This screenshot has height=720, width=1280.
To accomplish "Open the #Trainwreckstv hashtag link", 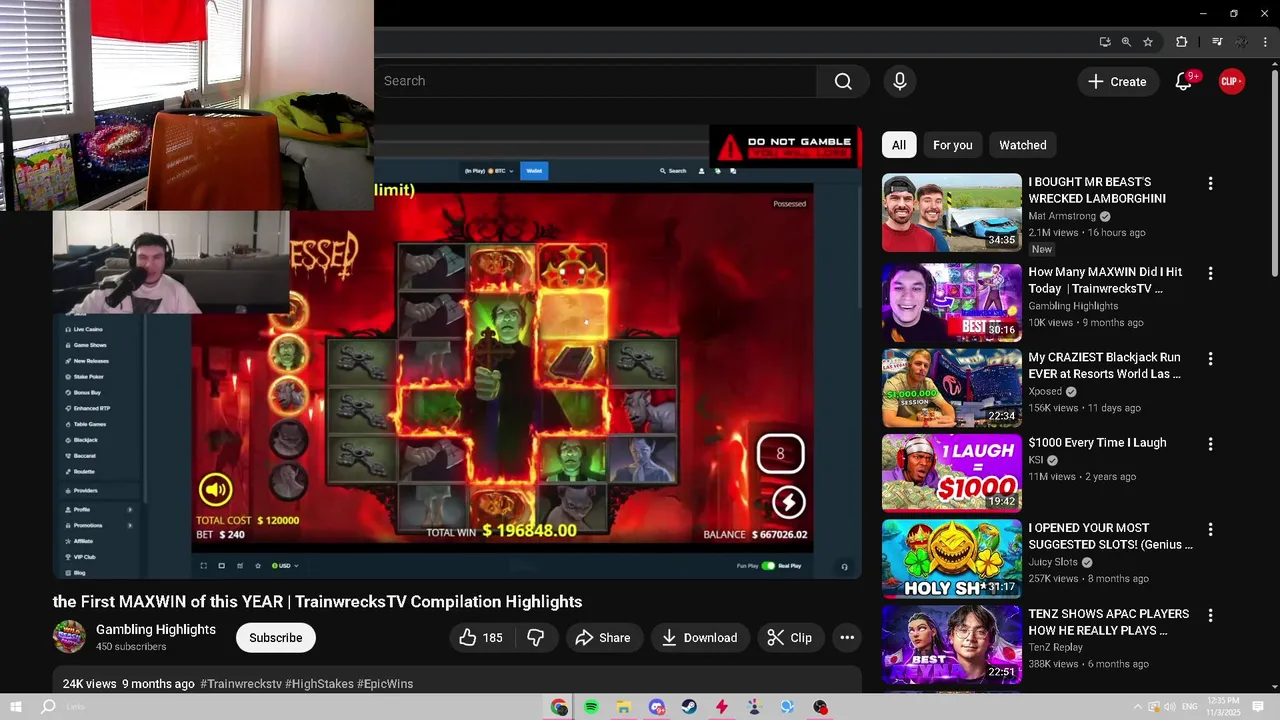I will 241,684.
